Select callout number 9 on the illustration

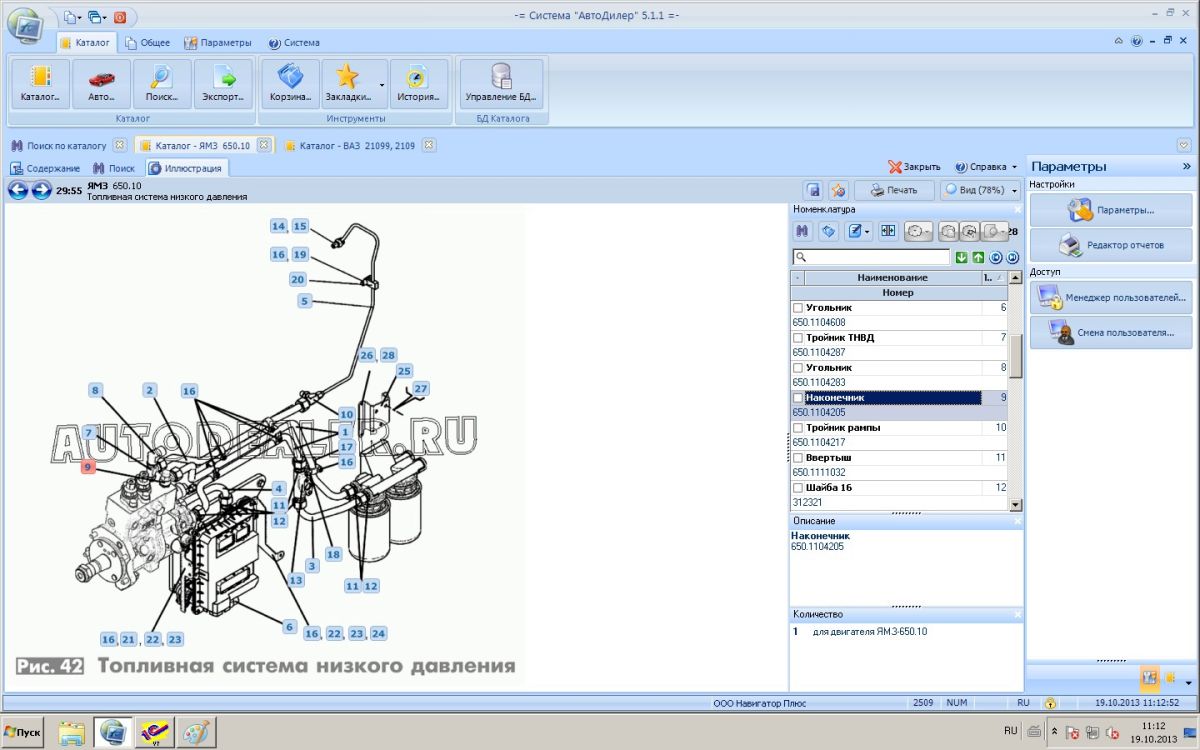tap(88, 466)
